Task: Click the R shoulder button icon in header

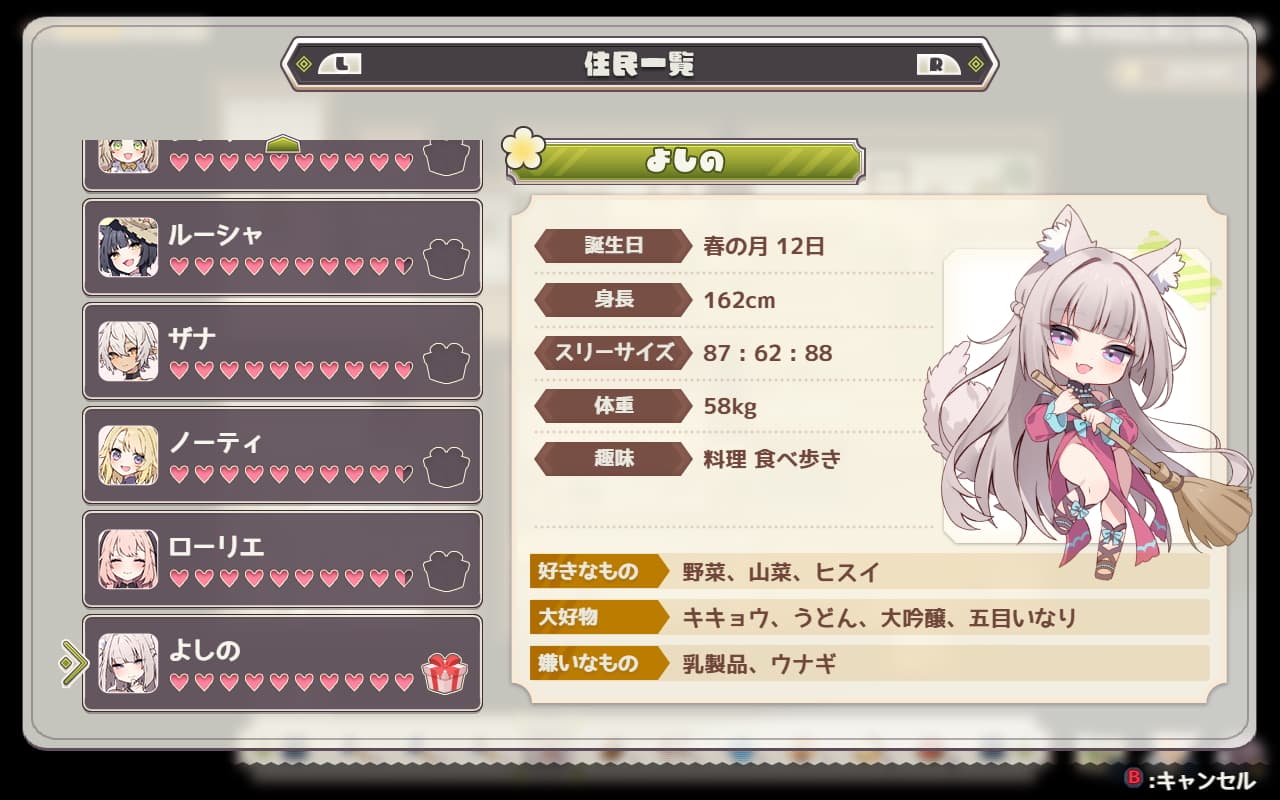Action: pos(938,65)
